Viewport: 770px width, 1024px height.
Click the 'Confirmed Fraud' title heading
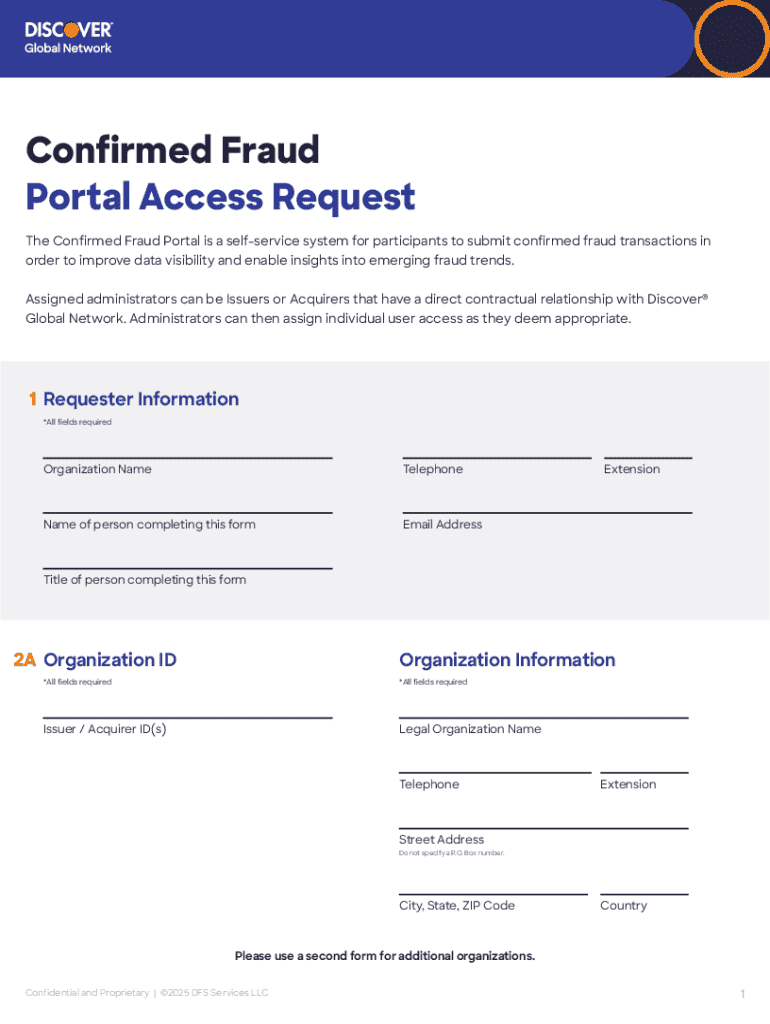[172, 150]
